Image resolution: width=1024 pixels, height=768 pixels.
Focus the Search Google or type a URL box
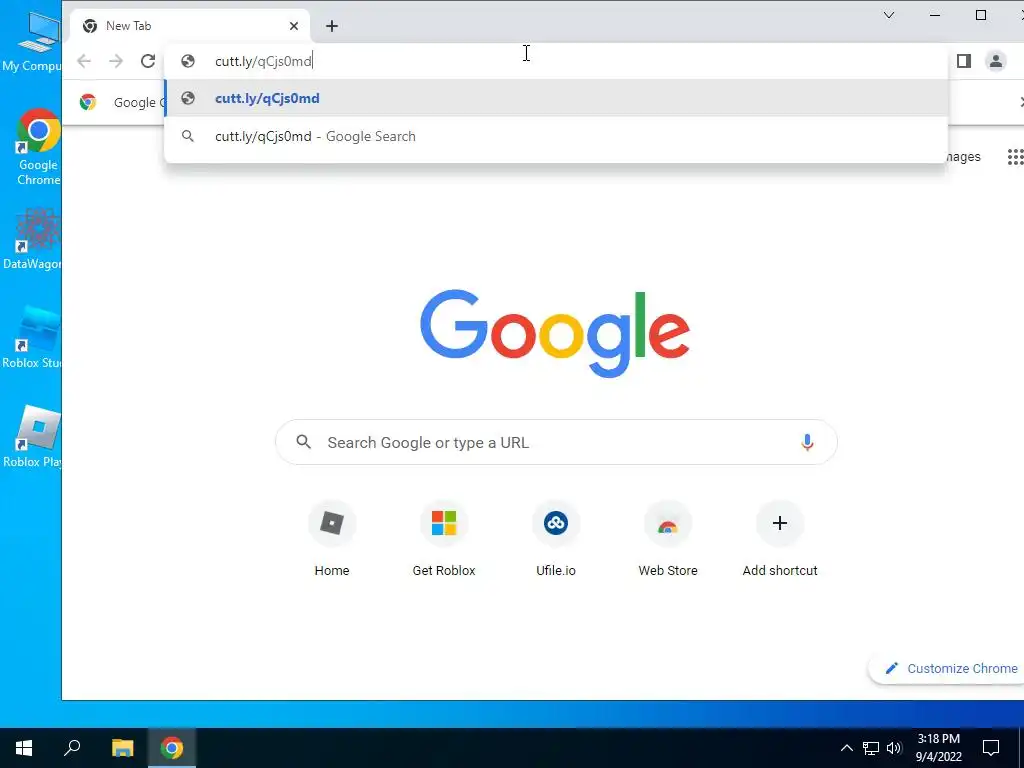tap(556, 442)
